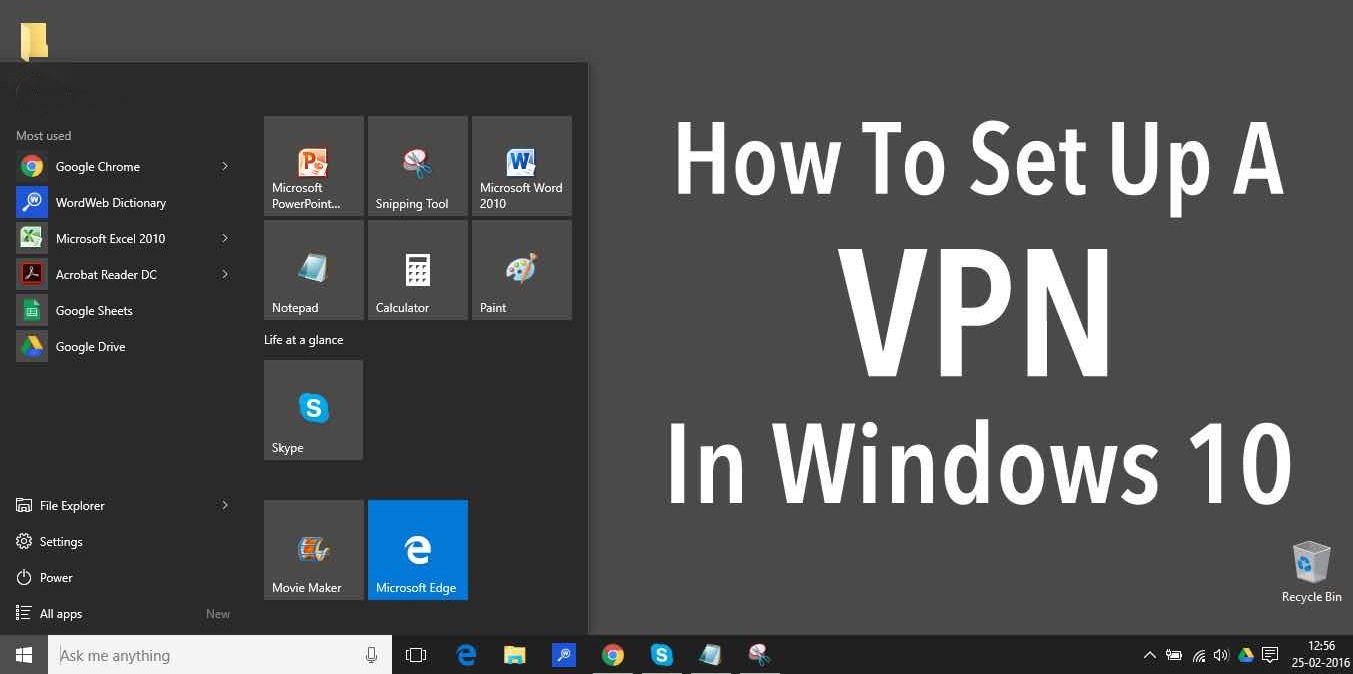
Task: Launch the Calculator tile
Action: pos(417,269)
